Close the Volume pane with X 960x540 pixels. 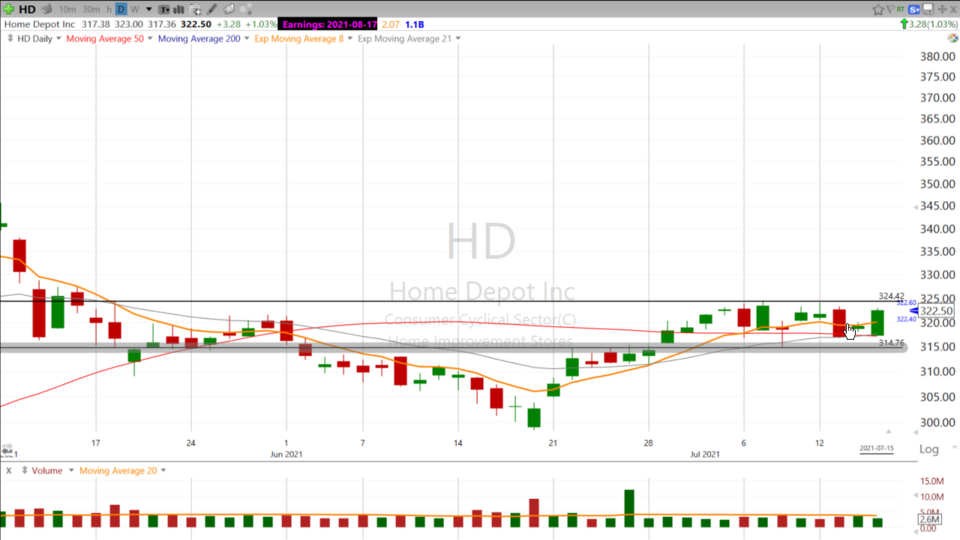[9, 471]
